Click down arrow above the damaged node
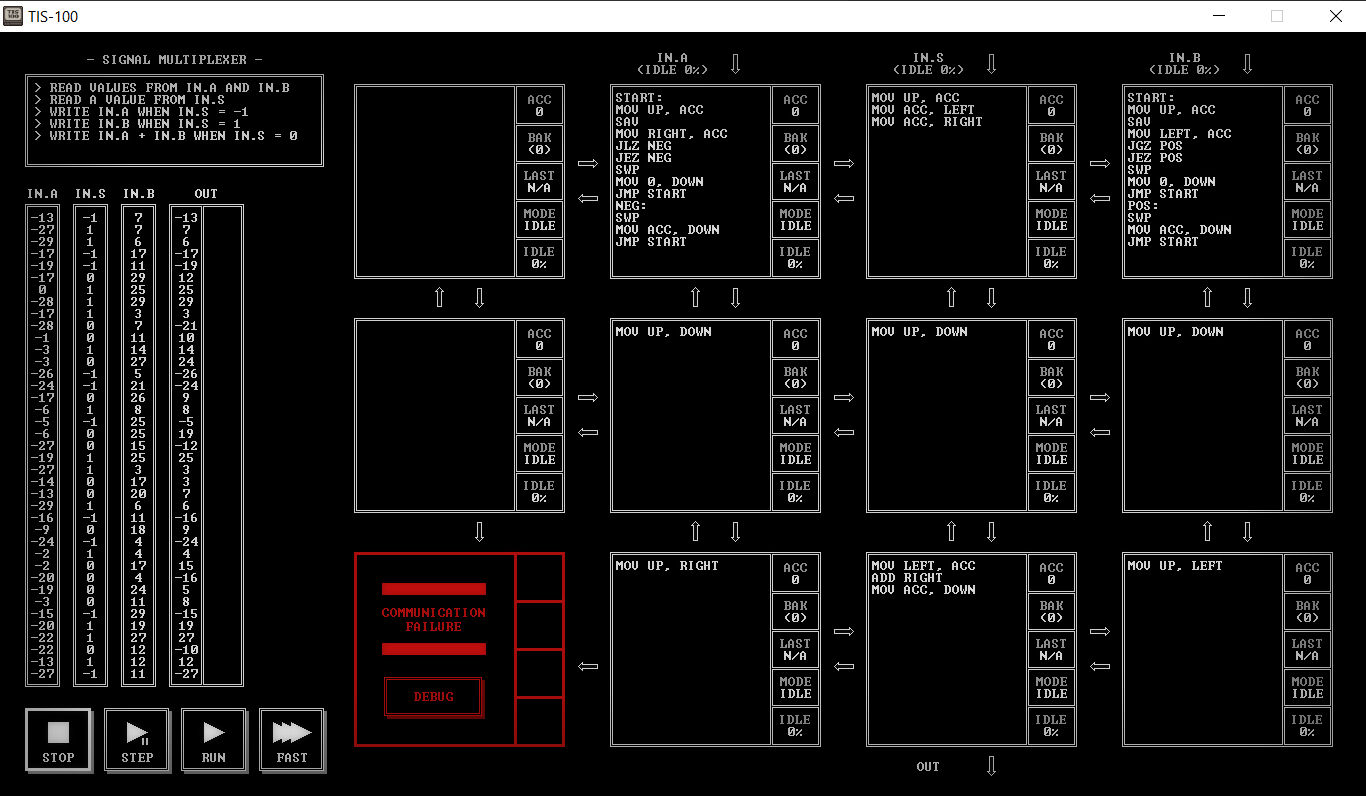 tap(479, 532)
